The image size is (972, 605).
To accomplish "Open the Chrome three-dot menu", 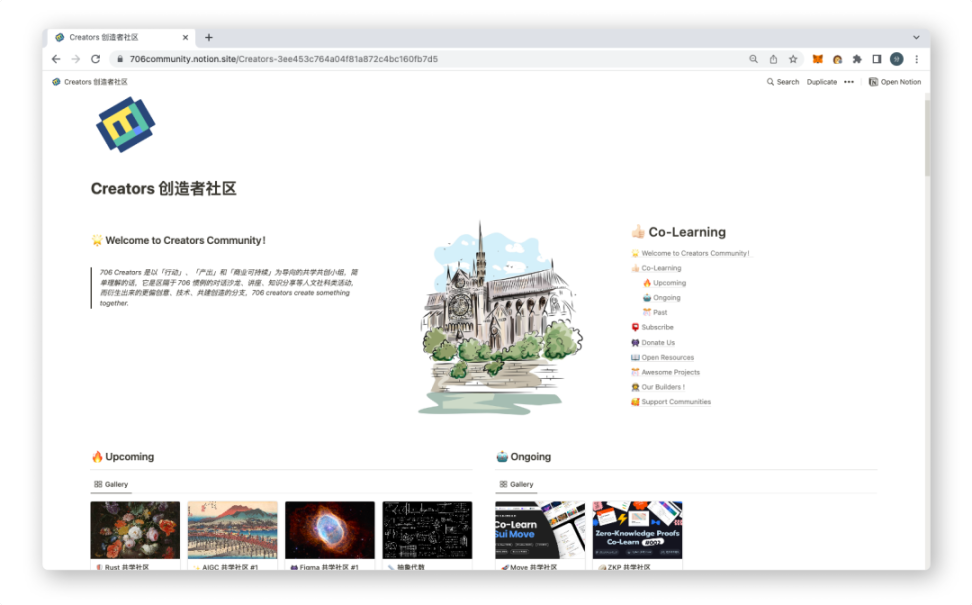I will pos(916,59).
